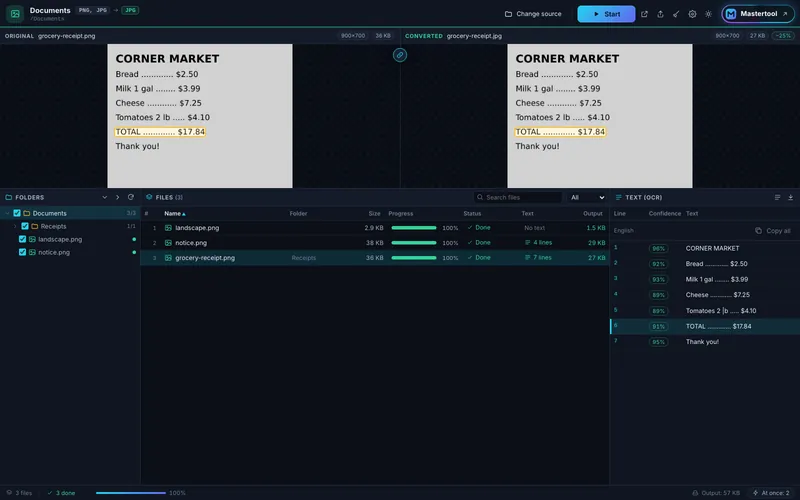Open the All filter dropdown
Image resolution: width=800 pixels, height=500 pixels.
[x=587, y=197]
